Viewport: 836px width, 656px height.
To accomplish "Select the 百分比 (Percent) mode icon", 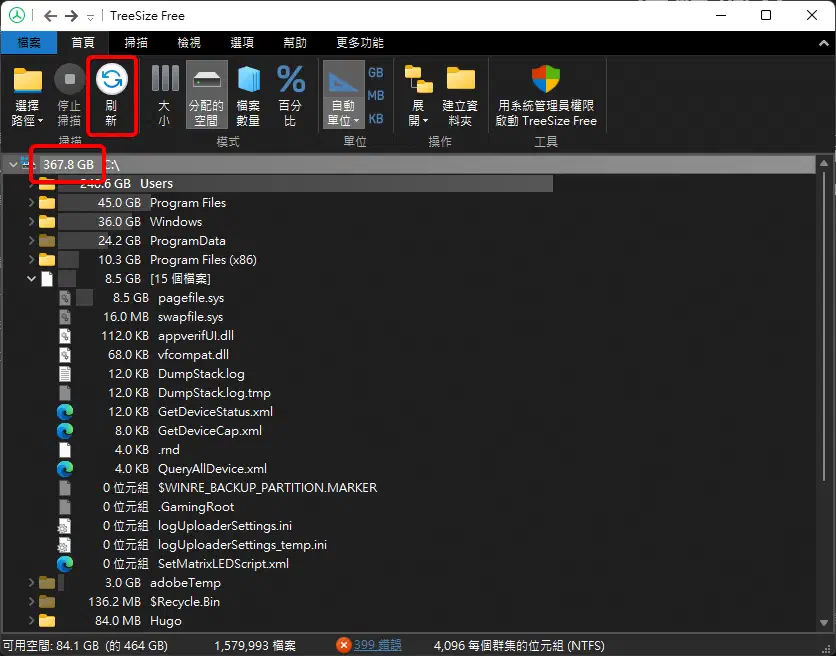I will pos(290,80).
